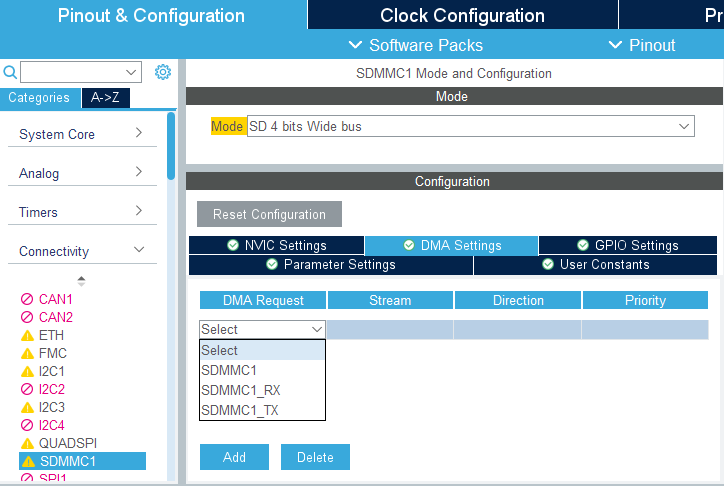
Task: Click the search magnifier icon
Action: coord(10,73)
